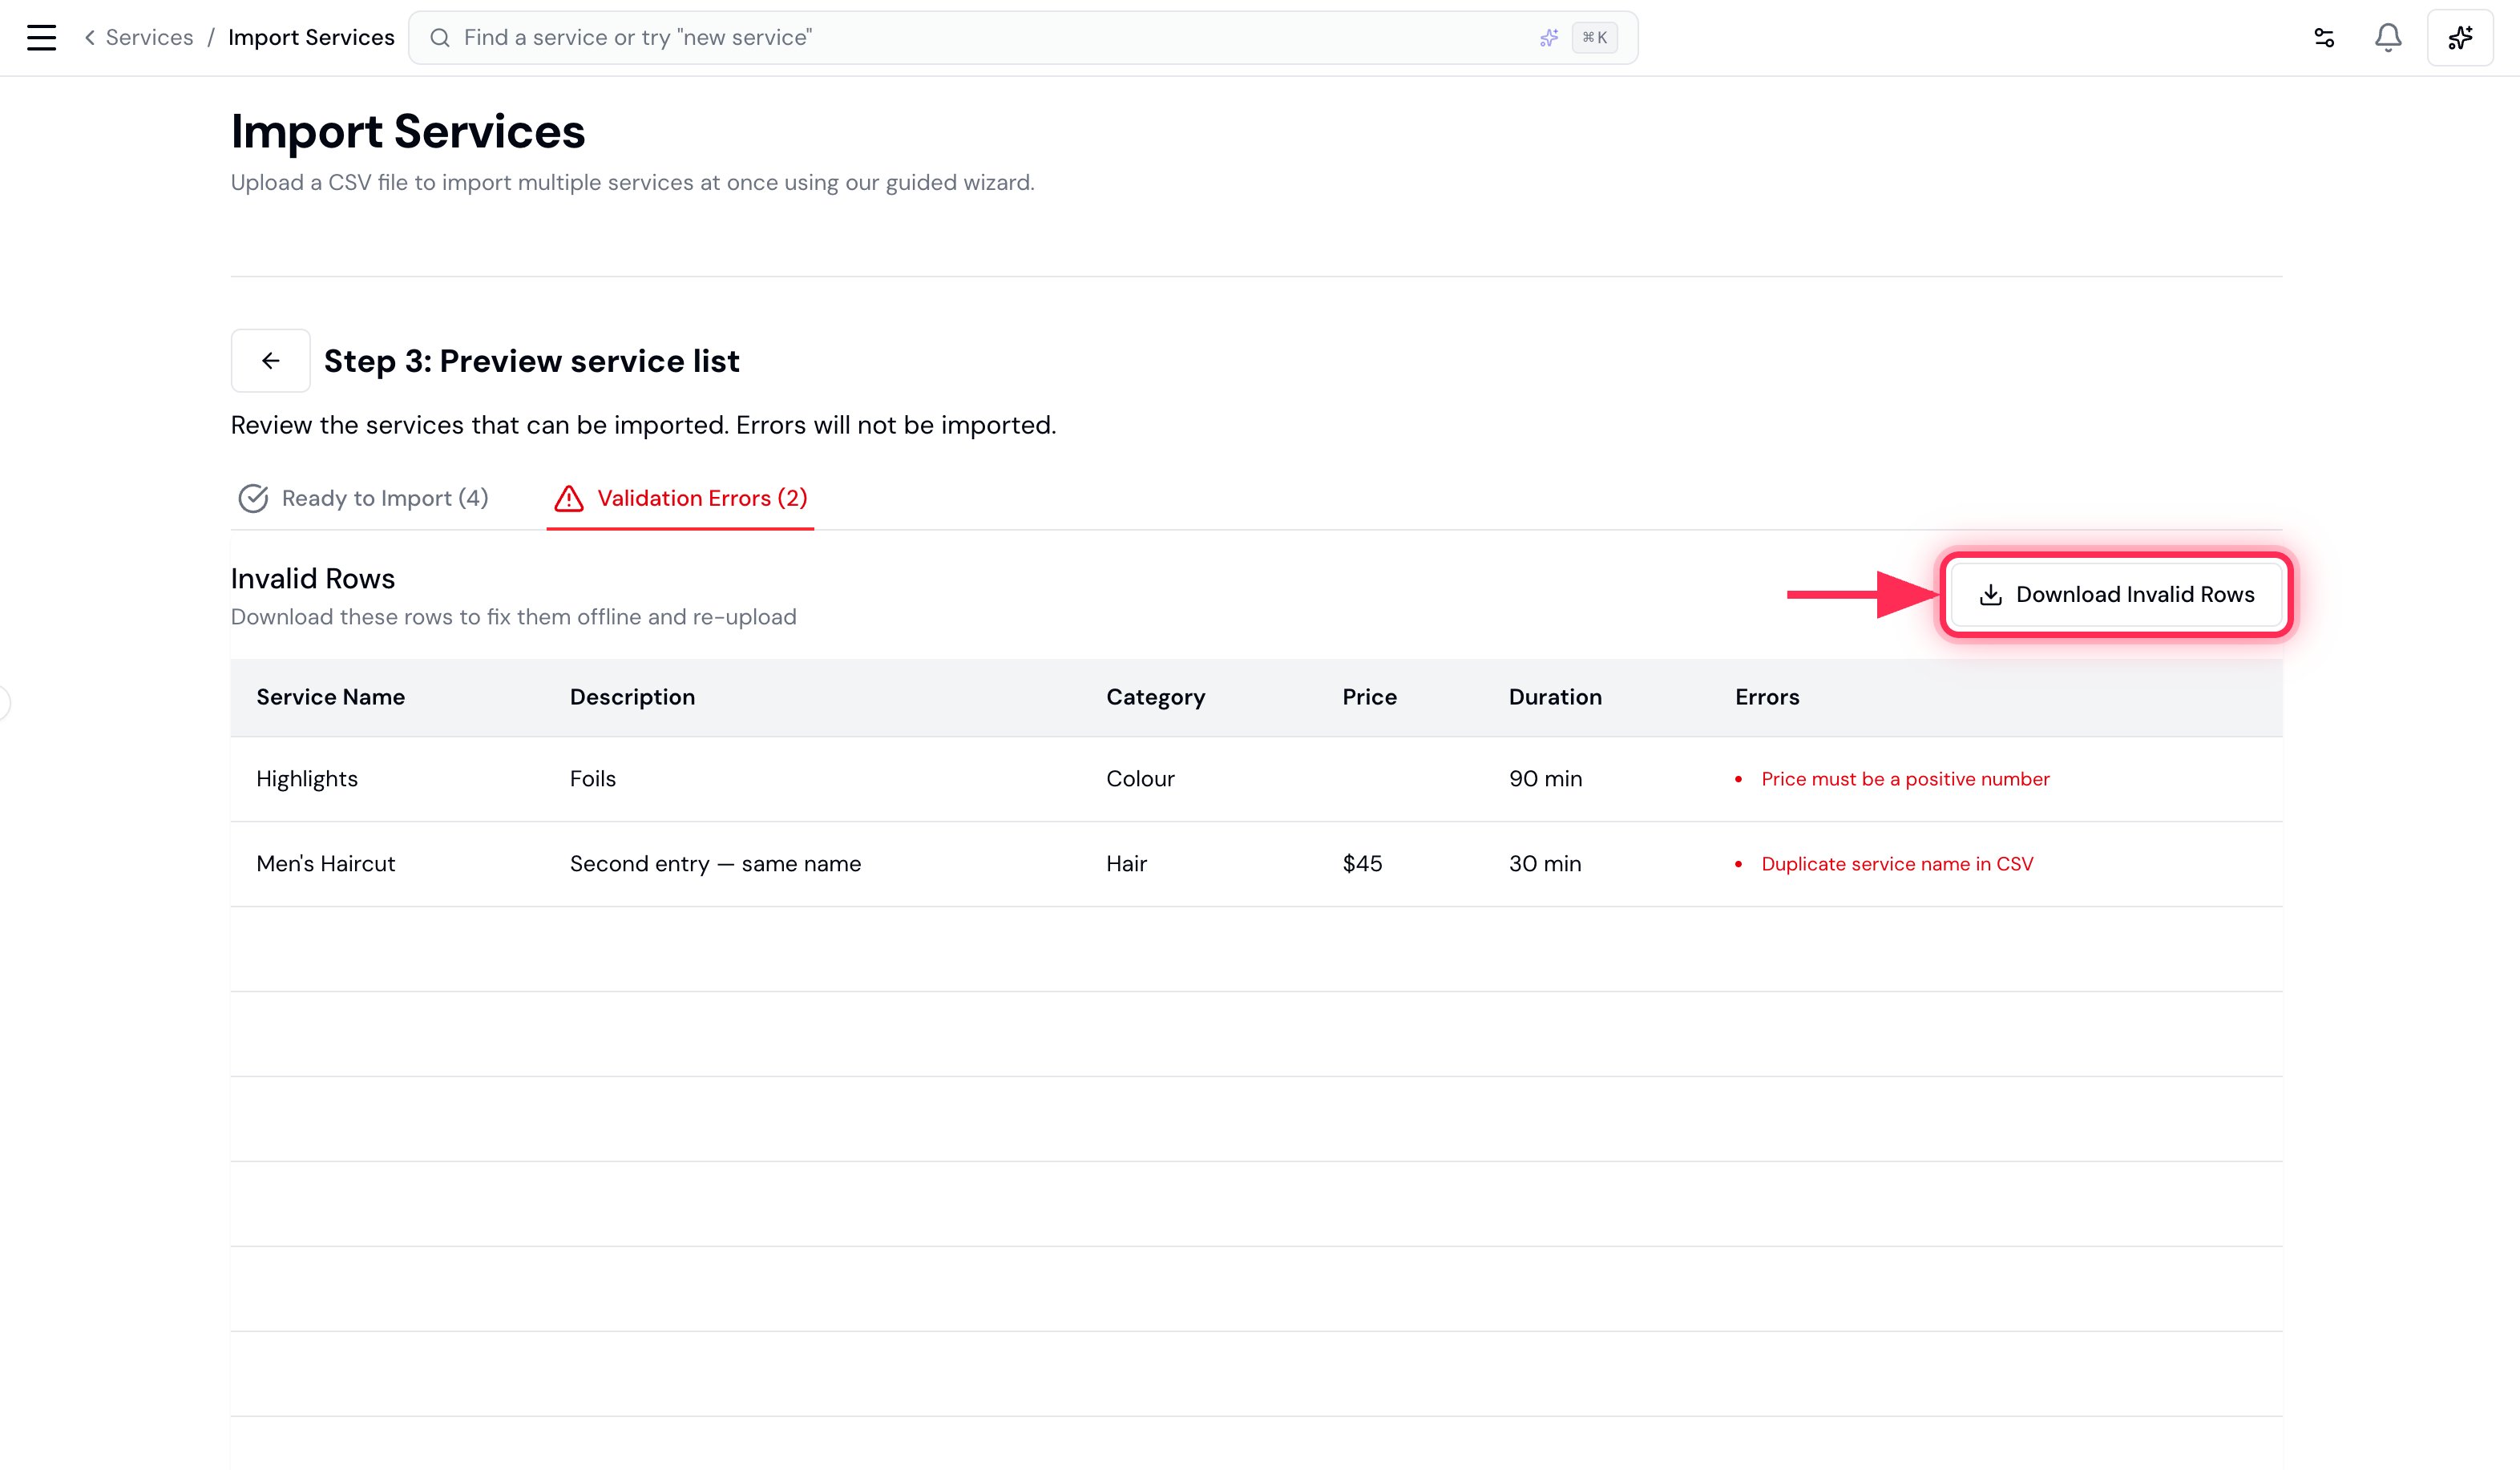The height and width of the screenshot is (1470, 2520).
Task: Select the Men's Haircut service name cell
Action: point(325,864)
